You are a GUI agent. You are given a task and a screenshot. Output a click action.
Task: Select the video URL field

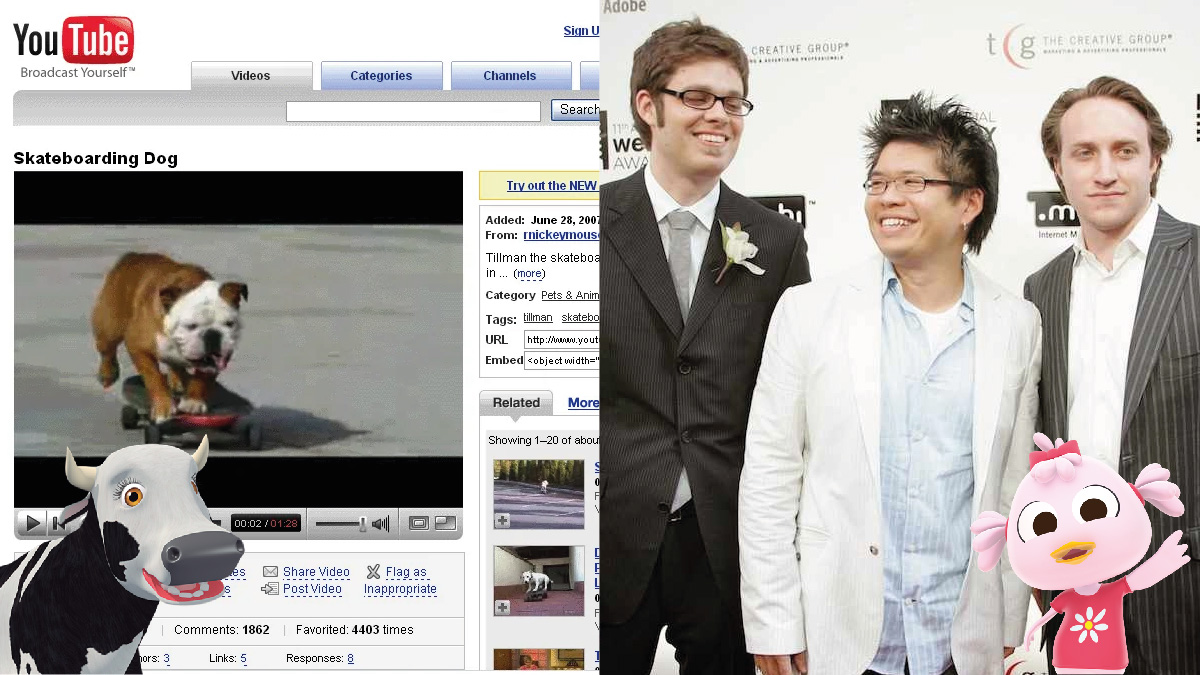click(562, 340)
